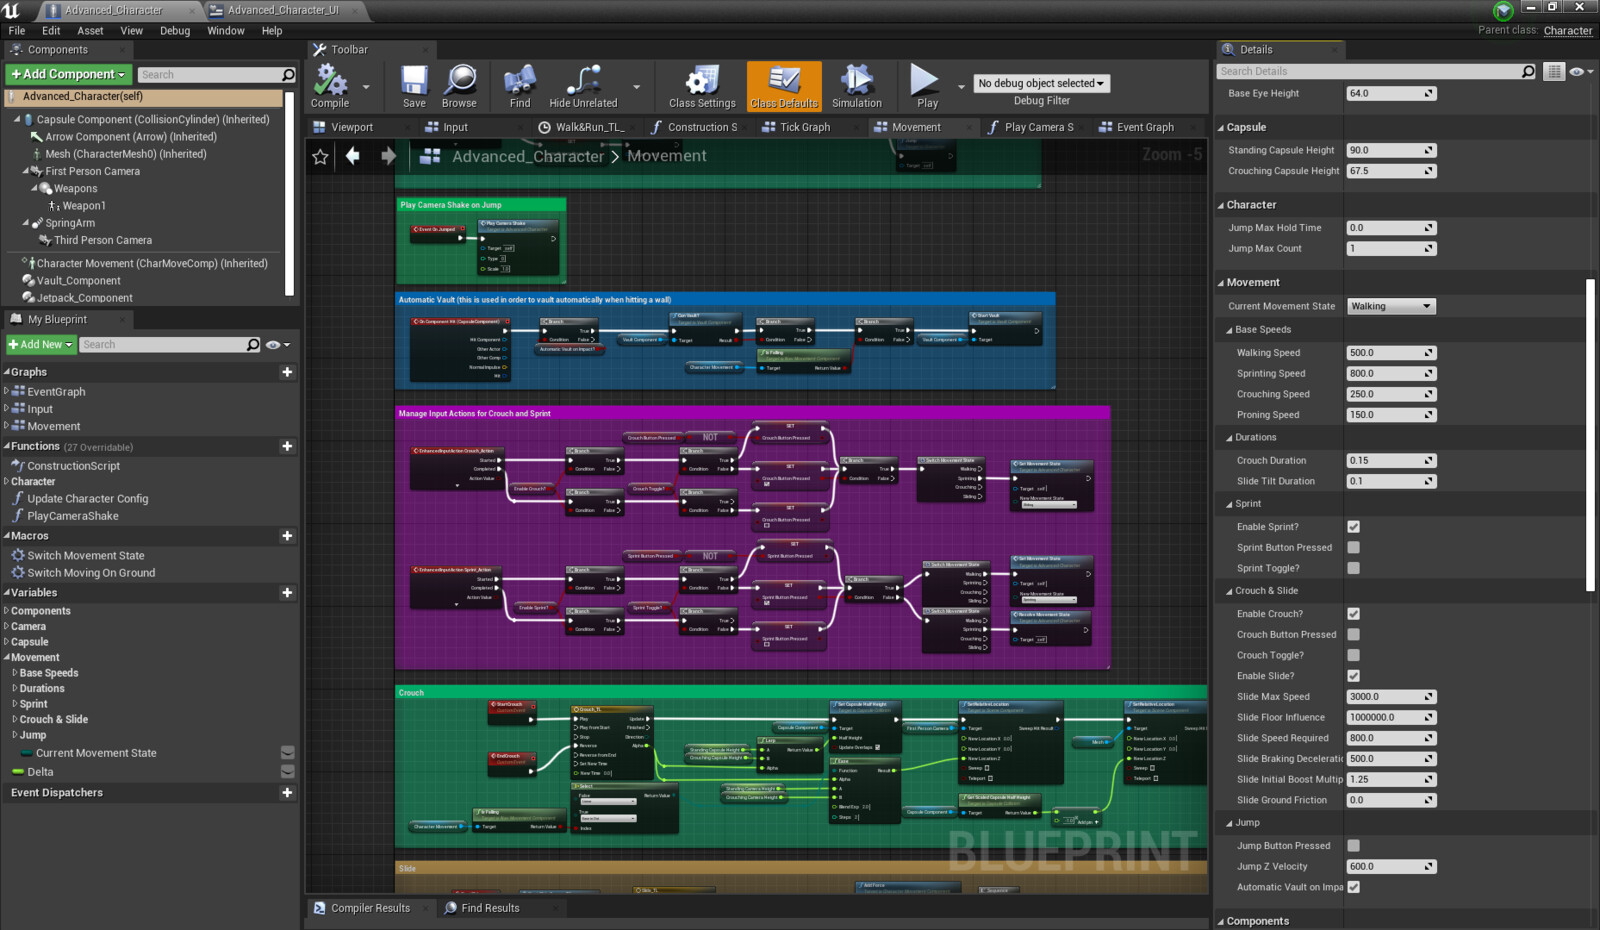1600x930 pixels.
Task: Toggle Crouch Toggle? checkbox
Action: tap(1353, 656)
